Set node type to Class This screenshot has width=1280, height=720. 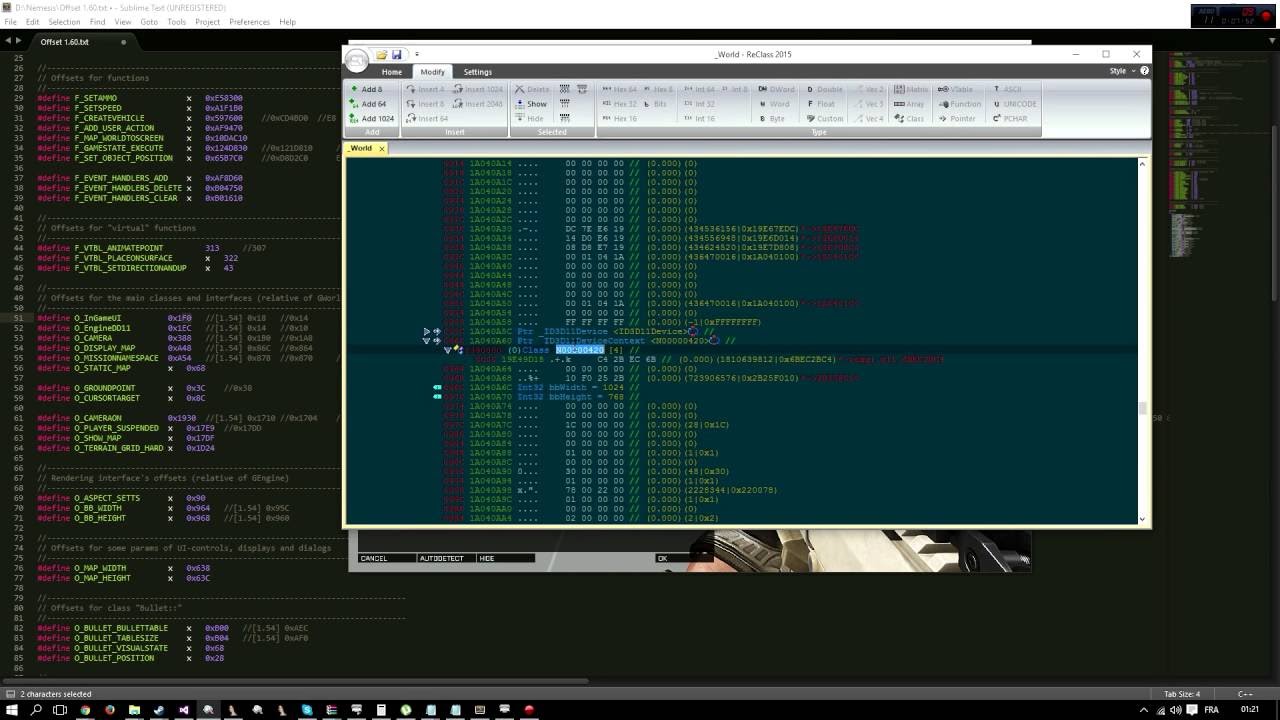[910, 119]
